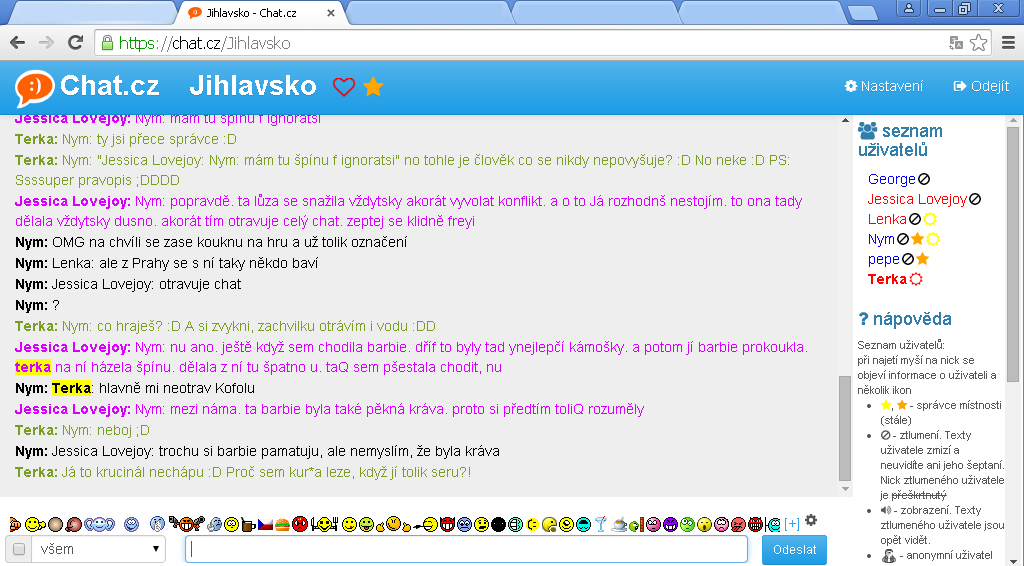1024x566 pixels.
Task: Toggle mute for user Nym
Action: [x=902, y=239]
